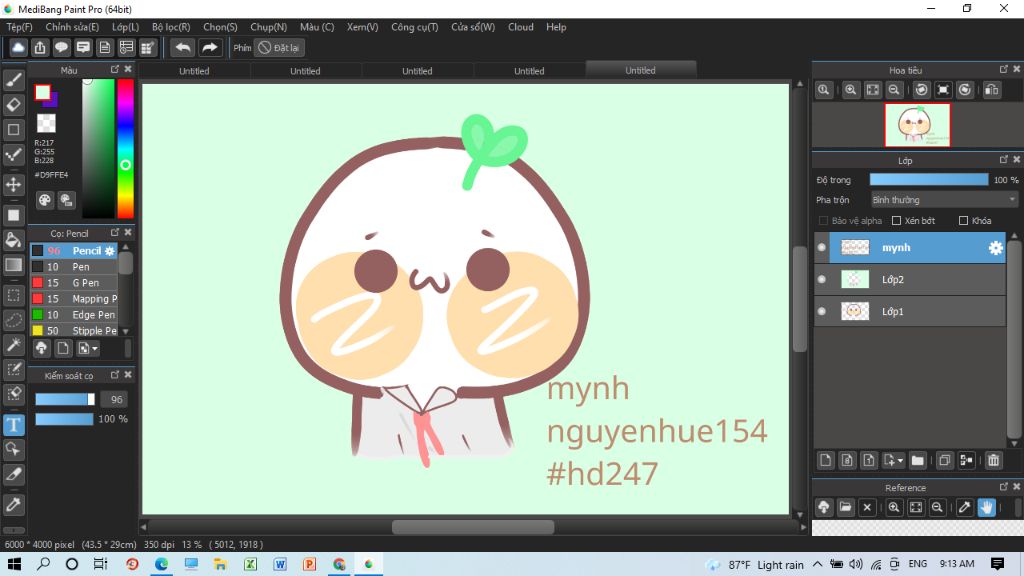
Task: Duplicate the current layer
Action: [944, 460]
